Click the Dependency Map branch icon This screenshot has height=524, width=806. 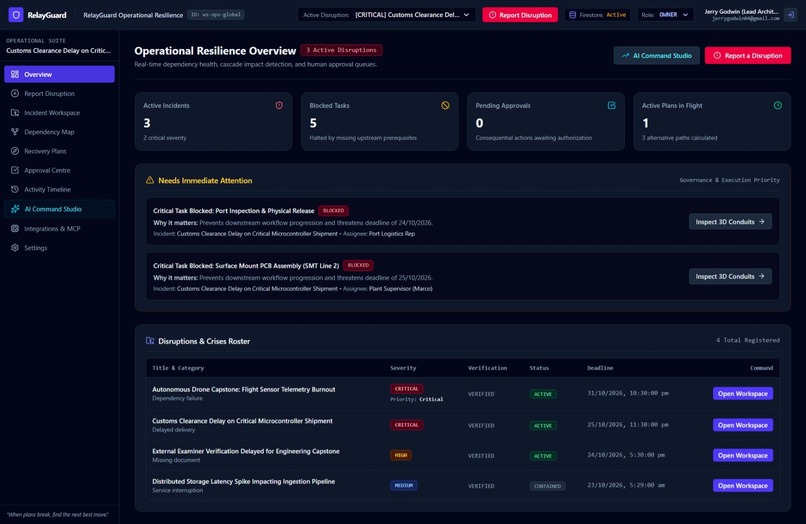click(x=15, y=132)
